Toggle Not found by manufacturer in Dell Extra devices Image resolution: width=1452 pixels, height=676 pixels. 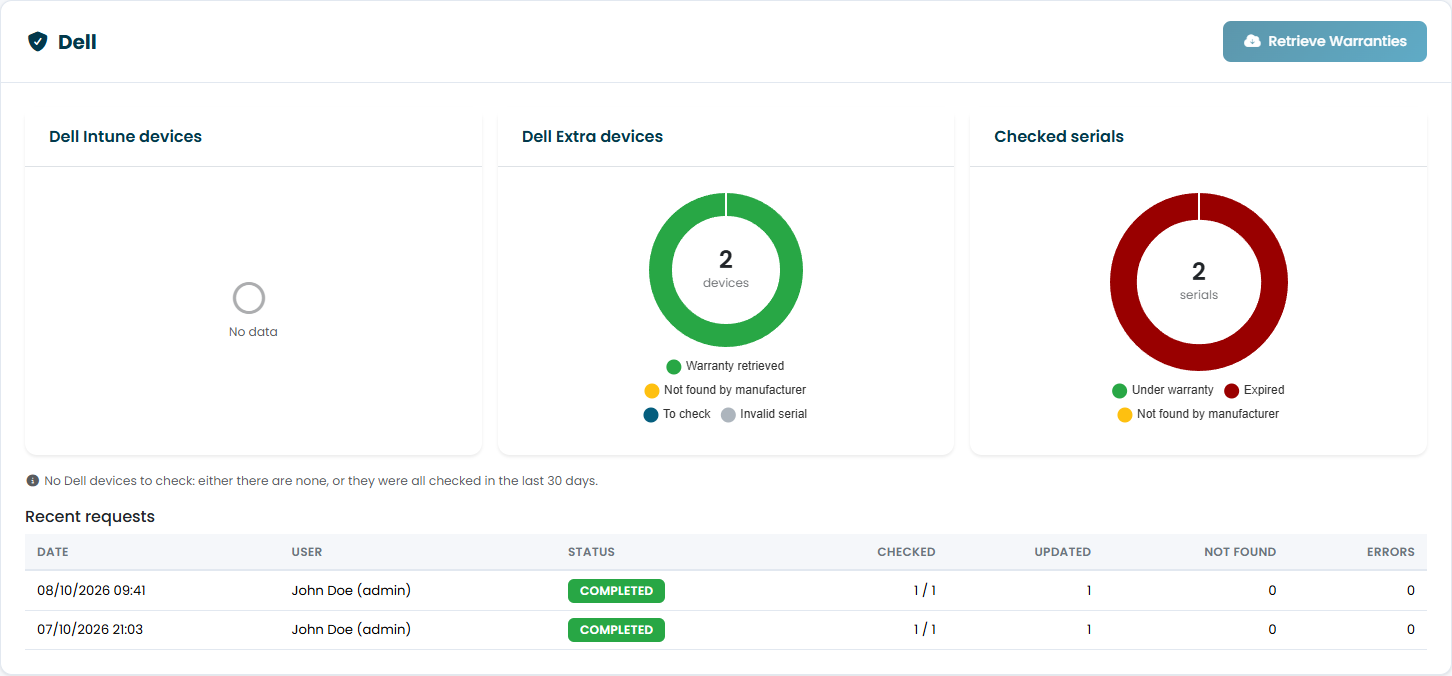725,390
